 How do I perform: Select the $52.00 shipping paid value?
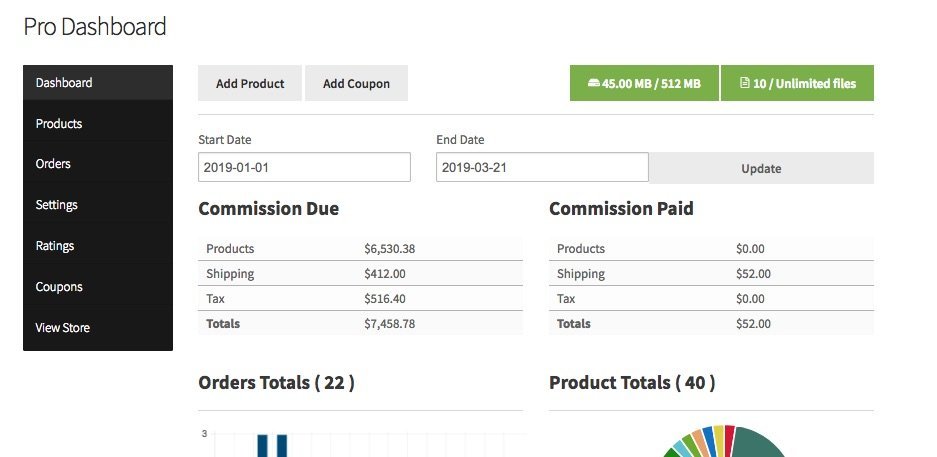(754, 274)
